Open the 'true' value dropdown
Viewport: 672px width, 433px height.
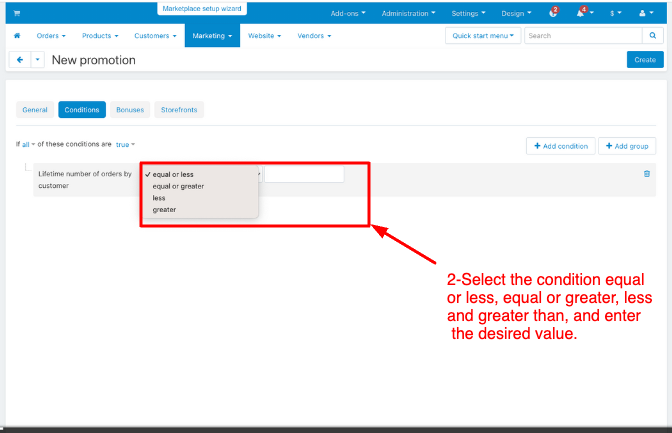tap(125, 144)
